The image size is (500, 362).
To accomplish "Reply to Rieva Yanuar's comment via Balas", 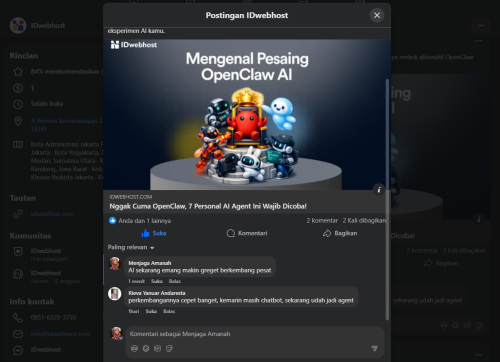I will 169,311.
